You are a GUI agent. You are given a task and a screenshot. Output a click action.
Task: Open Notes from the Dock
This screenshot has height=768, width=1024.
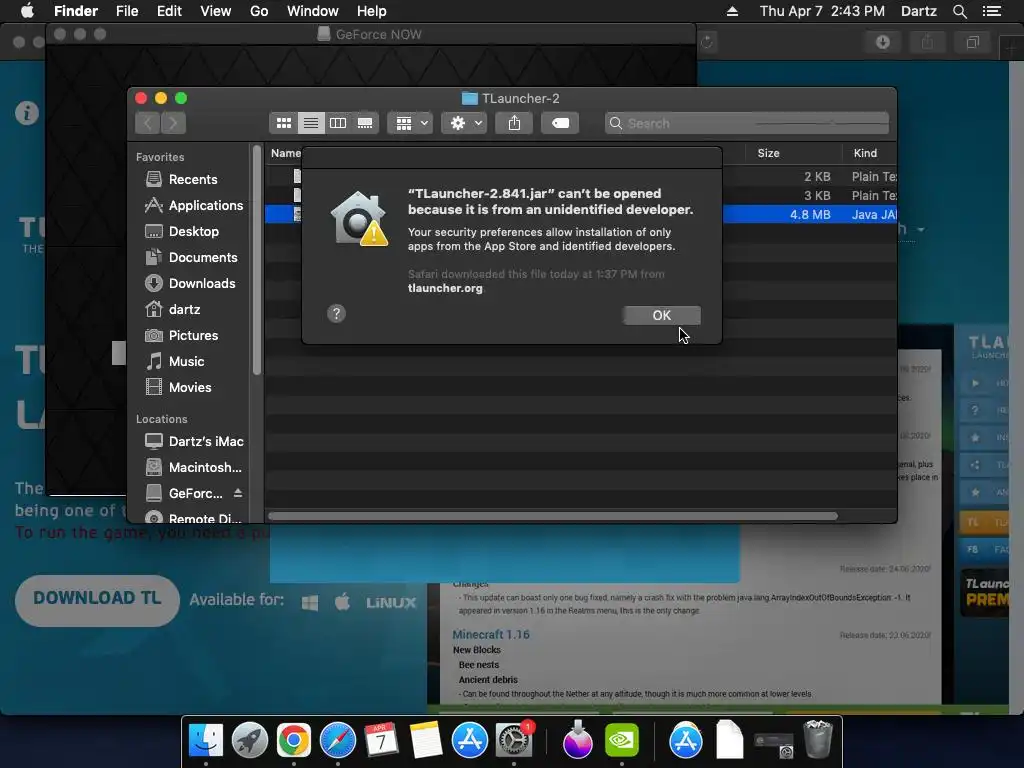[426, 740]
